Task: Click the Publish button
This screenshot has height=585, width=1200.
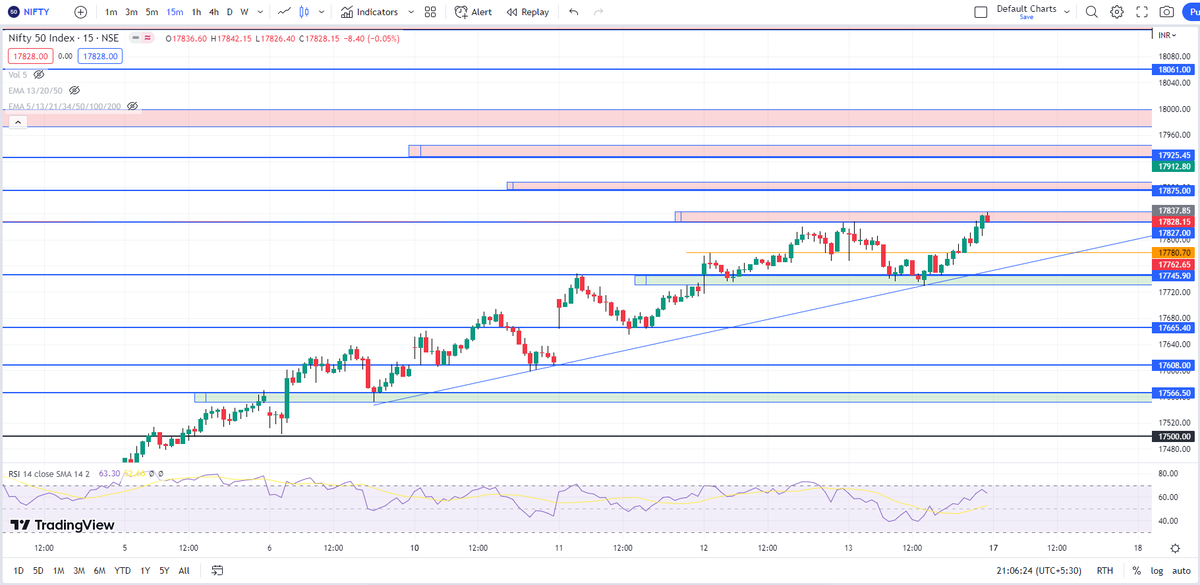Action: (x=1192, y=12)
